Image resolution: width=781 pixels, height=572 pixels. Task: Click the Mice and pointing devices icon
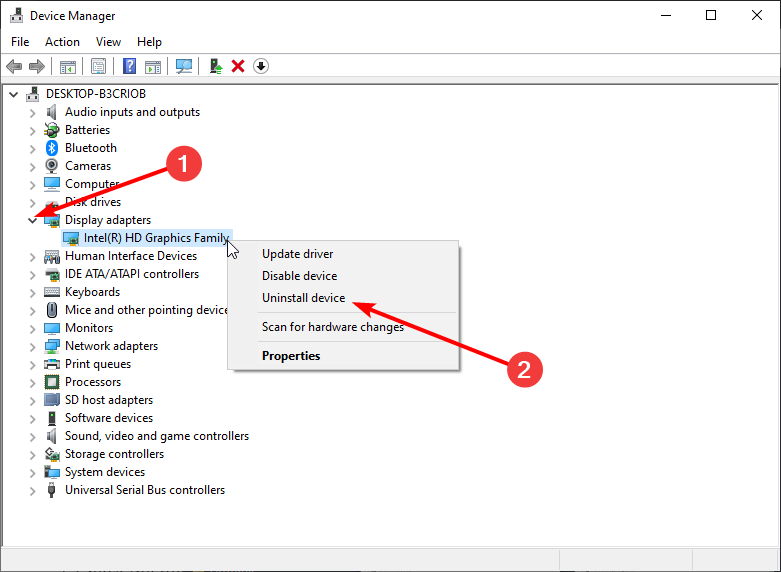[x=52, y=310]
